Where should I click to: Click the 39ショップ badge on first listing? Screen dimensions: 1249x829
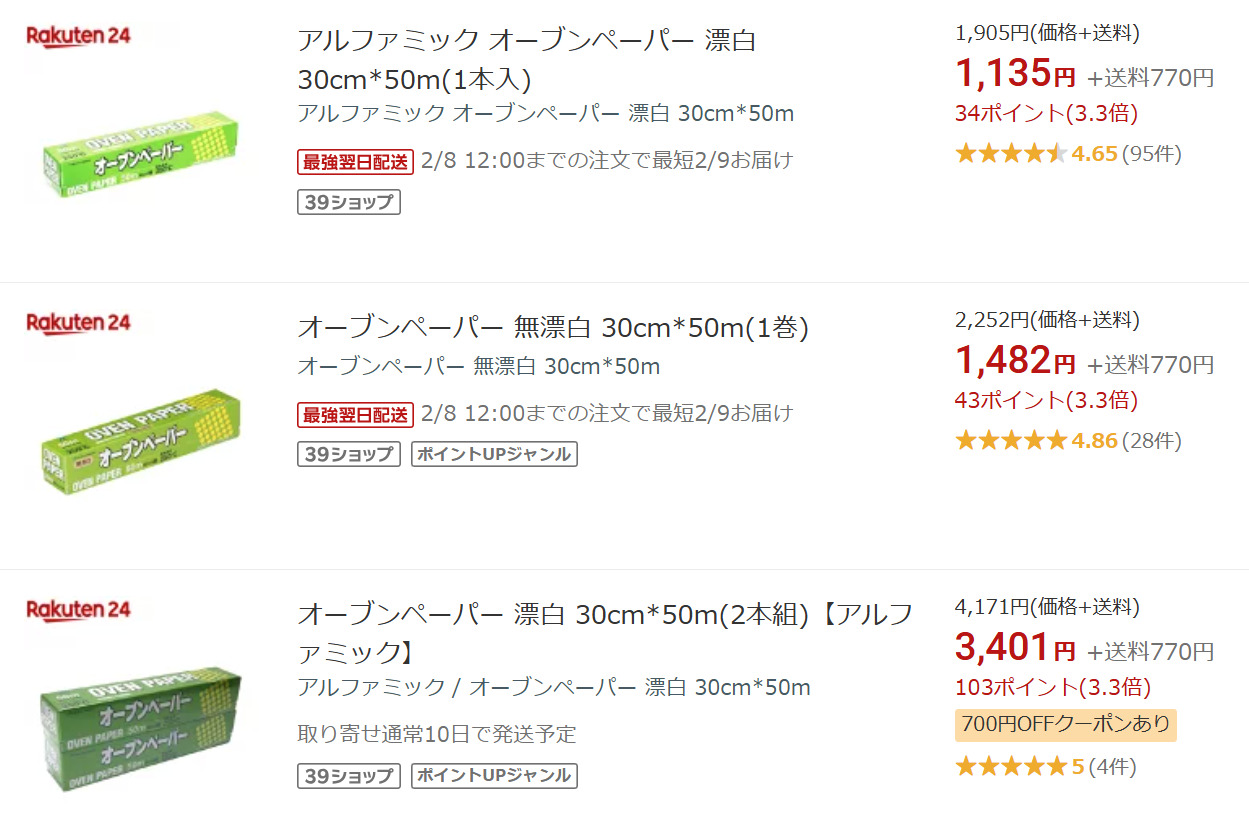tap(349, 203)
